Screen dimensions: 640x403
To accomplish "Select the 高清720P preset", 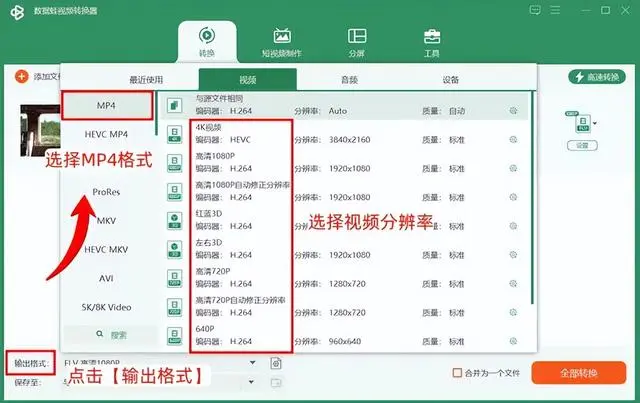I will 344,278.
